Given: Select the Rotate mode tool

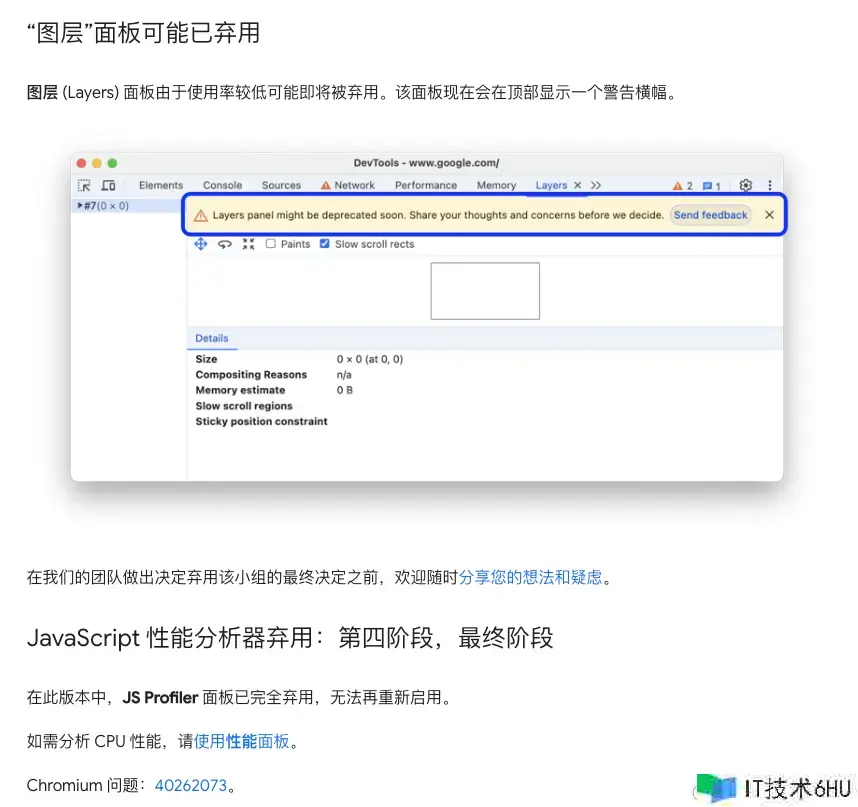Looking at the screenshot, I should [x=224, y=244].
